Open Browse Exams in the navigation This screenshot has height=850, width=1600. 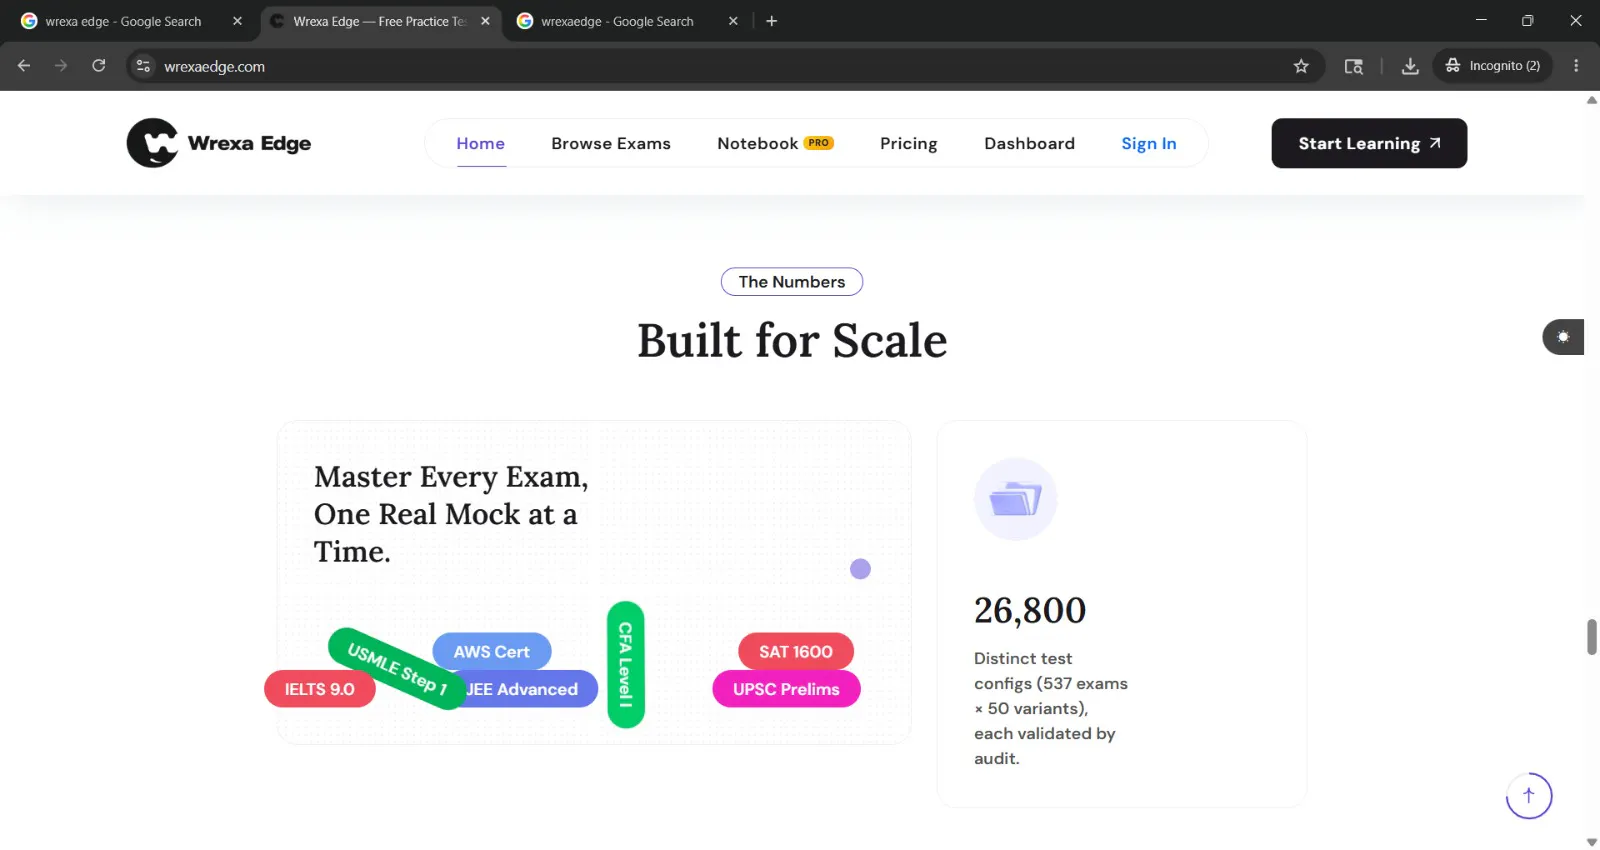coord(611,144)
